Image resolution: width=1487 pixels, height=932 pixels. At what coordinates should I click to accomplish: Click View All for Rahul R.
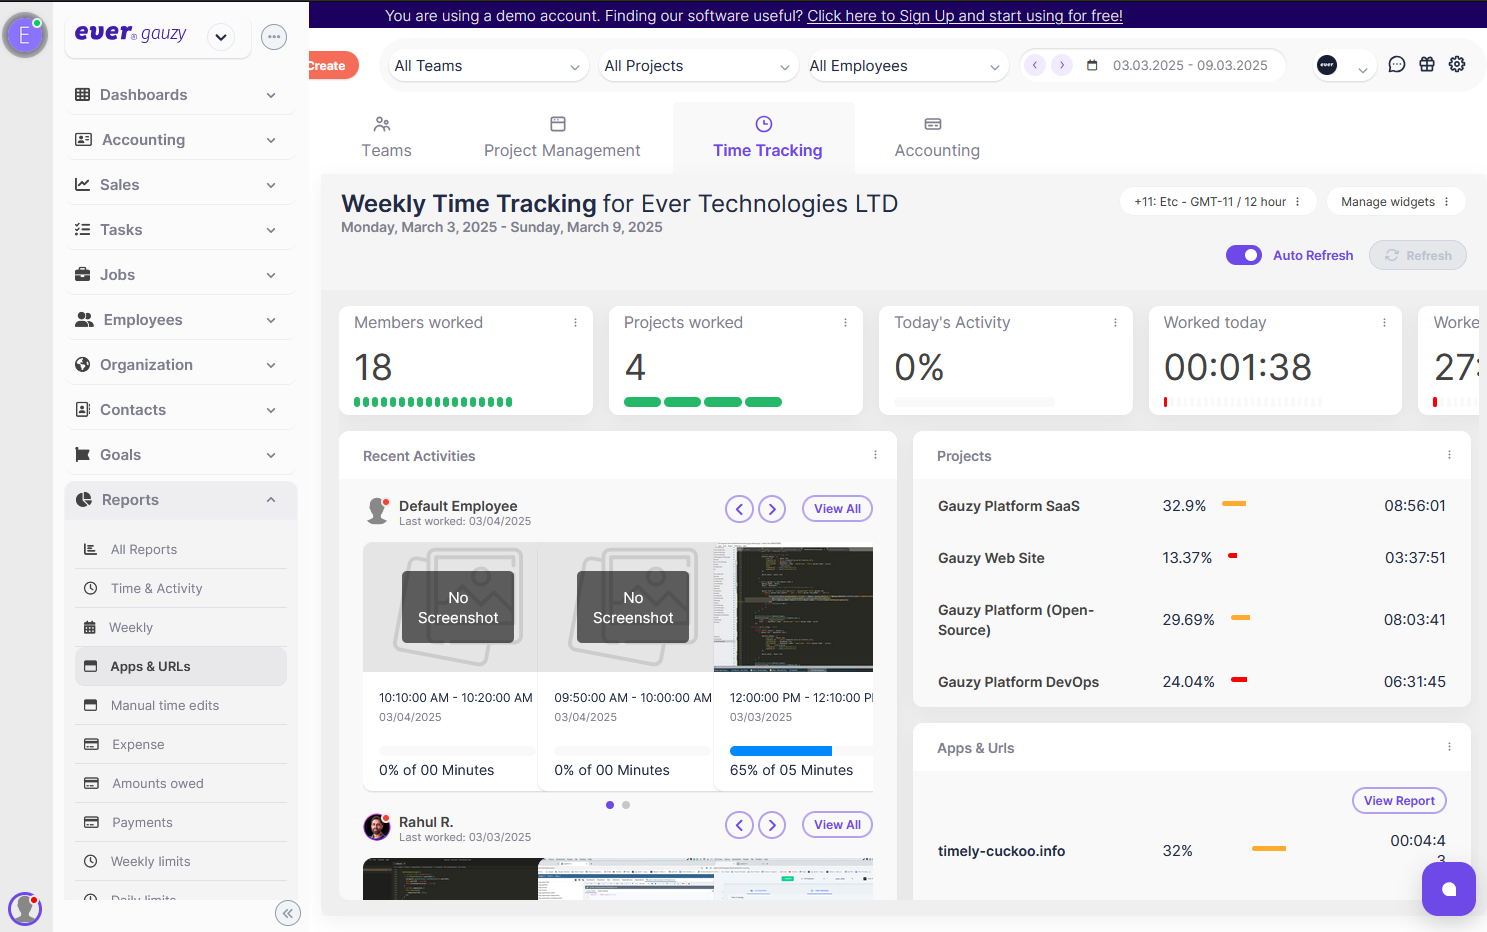click(x=837, y=825)
